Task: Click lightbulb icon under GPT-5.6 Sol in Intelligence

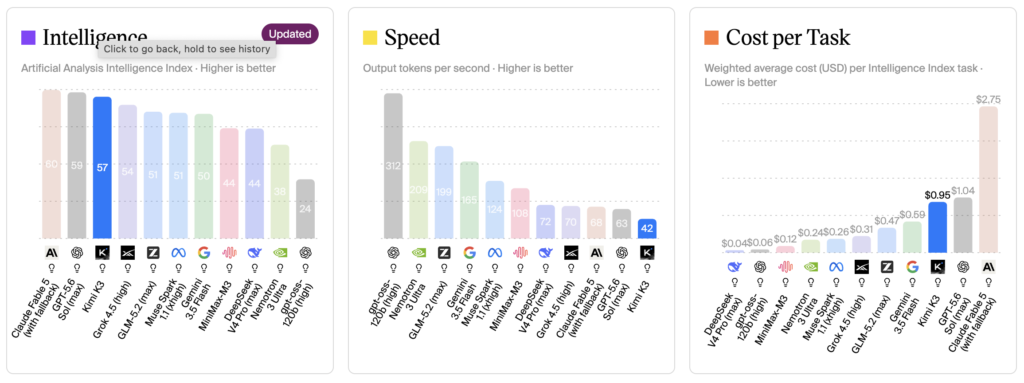Action: tap(77, 267)
